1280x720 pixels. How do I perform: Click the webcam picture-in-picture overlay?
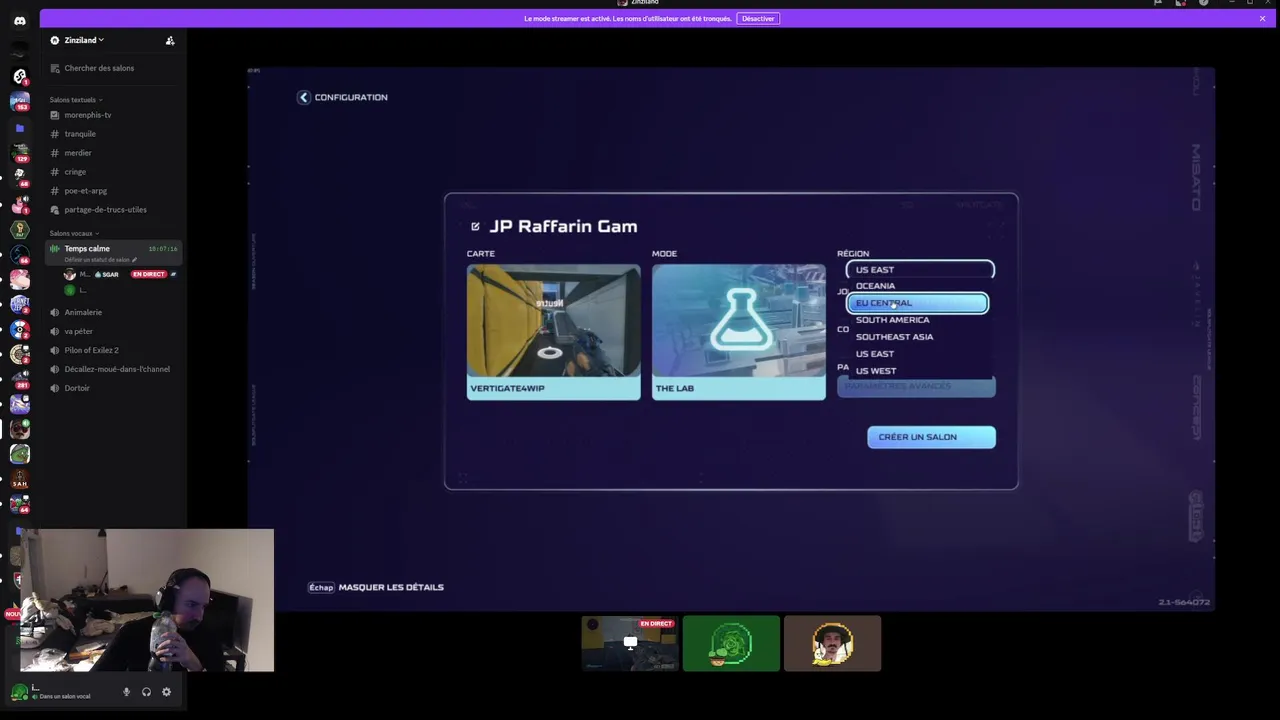coord(147,600)
